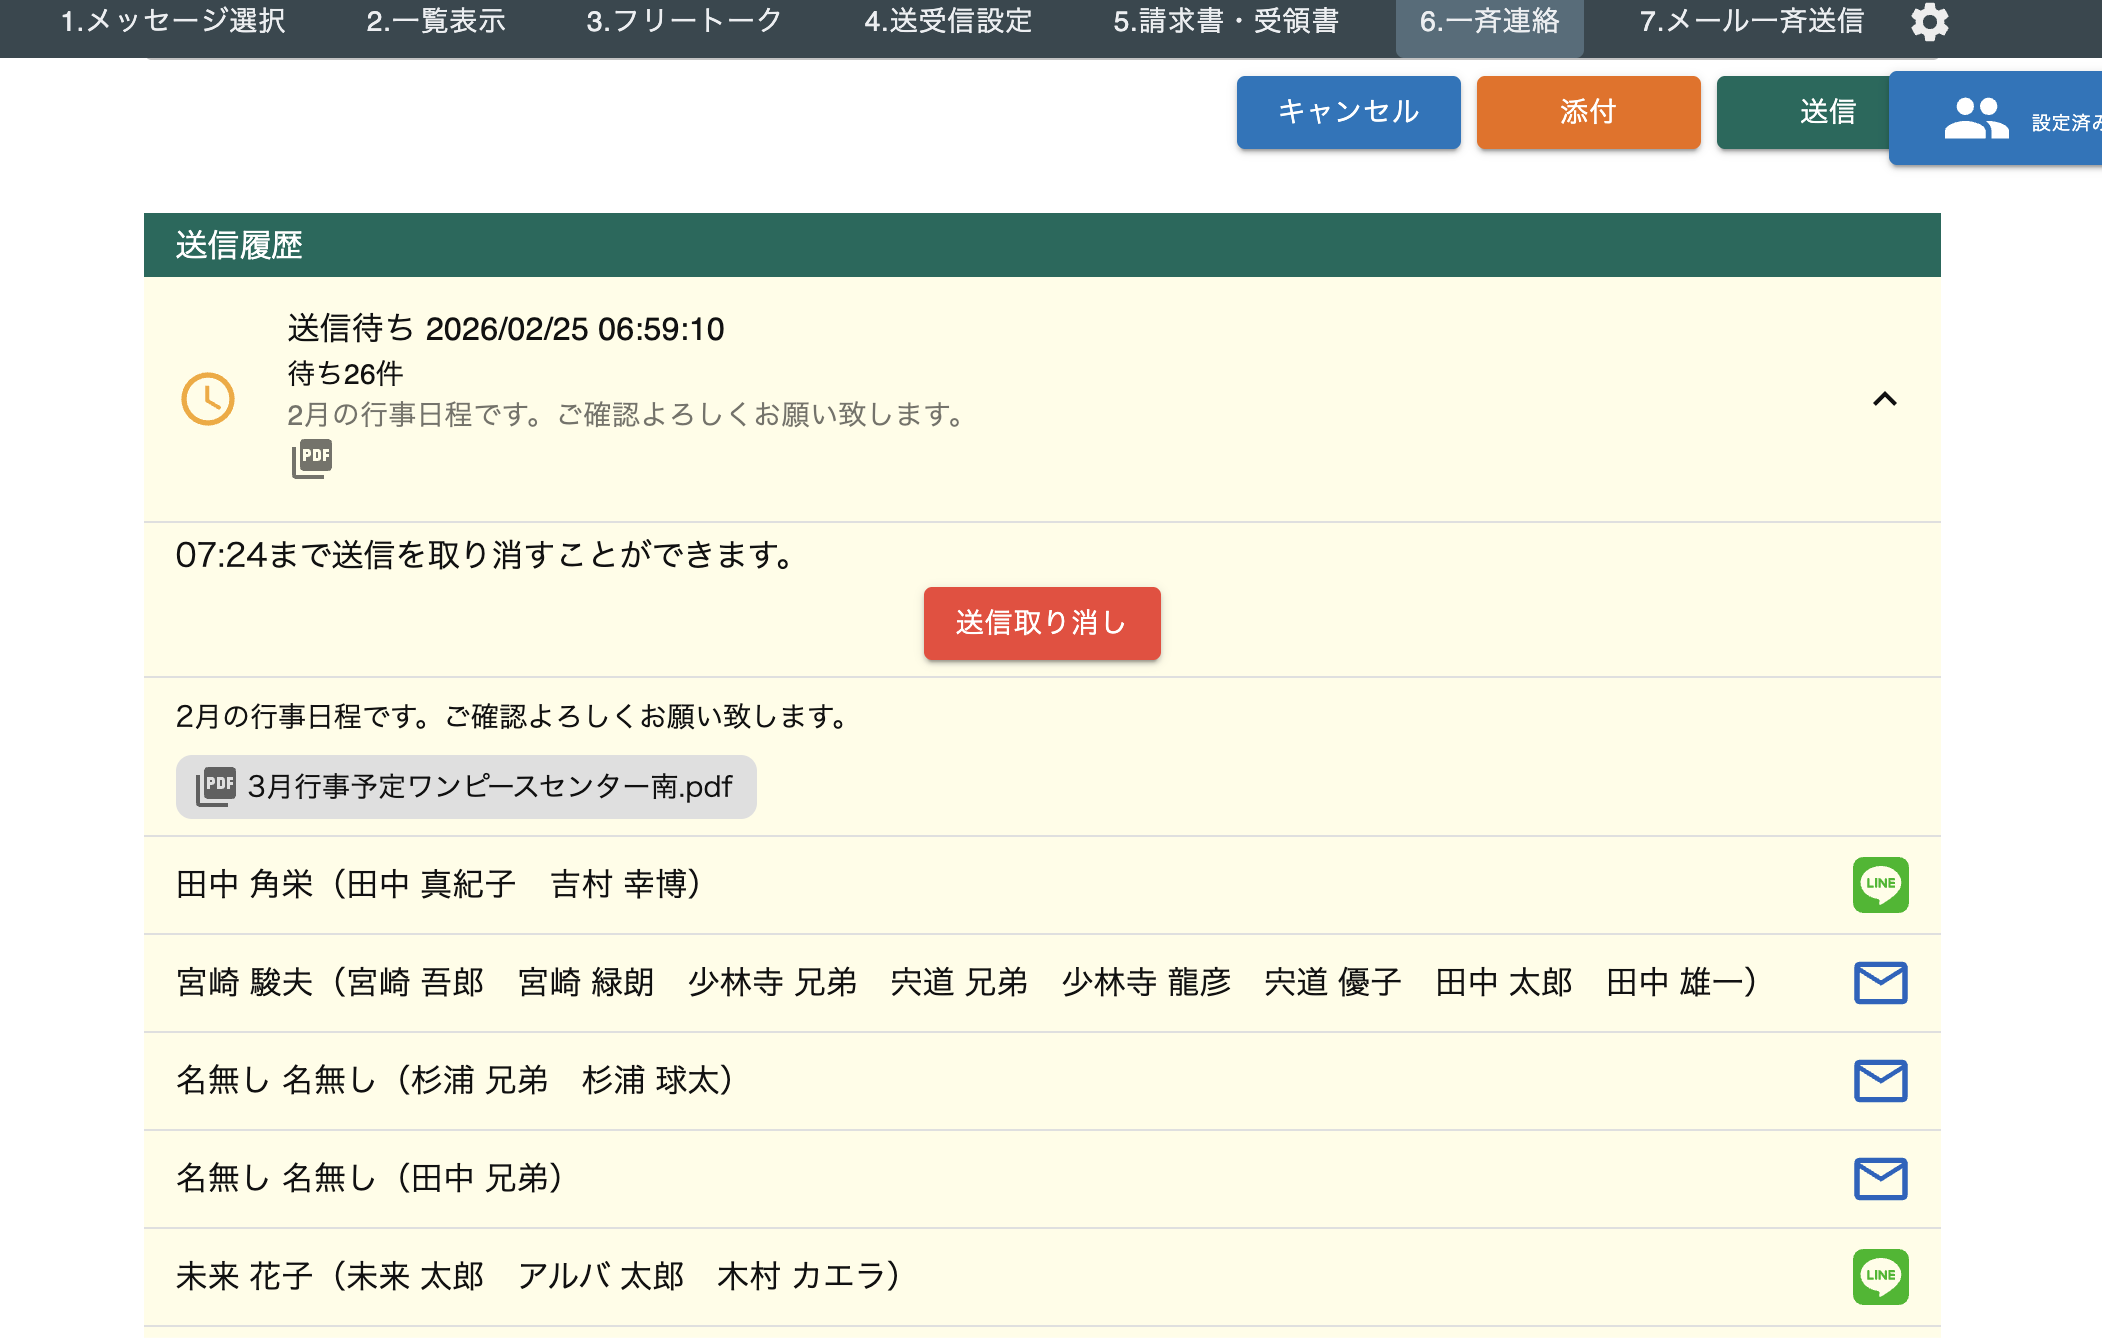Click mail icon for 田中 兄弟 row
The width and height of the screenshot is (2102, 1338).
(1880, 1179)
